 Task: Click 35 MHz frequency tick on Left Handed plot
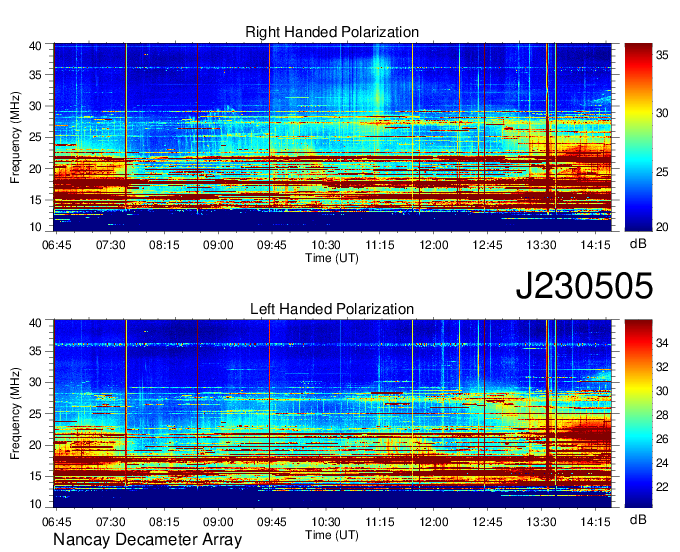(35, 351)
